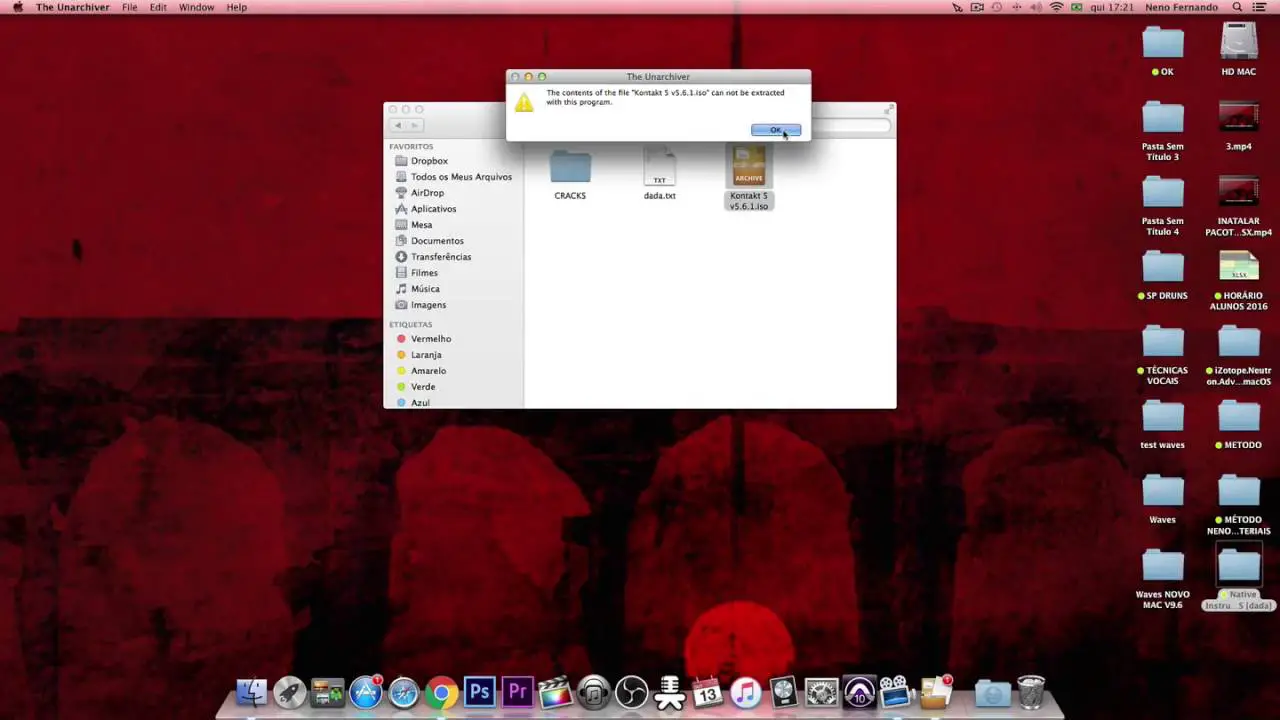
Task: Open the Window menu
Action: tap(196, 7)
